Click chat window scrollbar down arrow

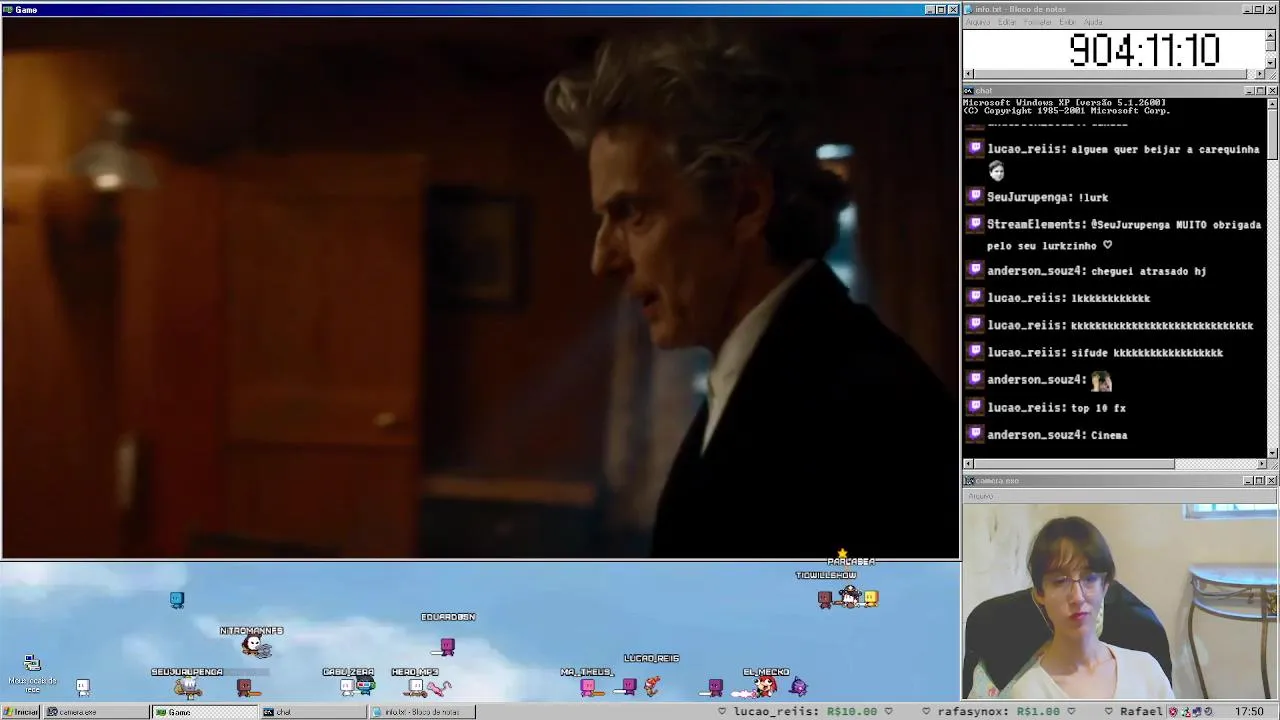1272,453
